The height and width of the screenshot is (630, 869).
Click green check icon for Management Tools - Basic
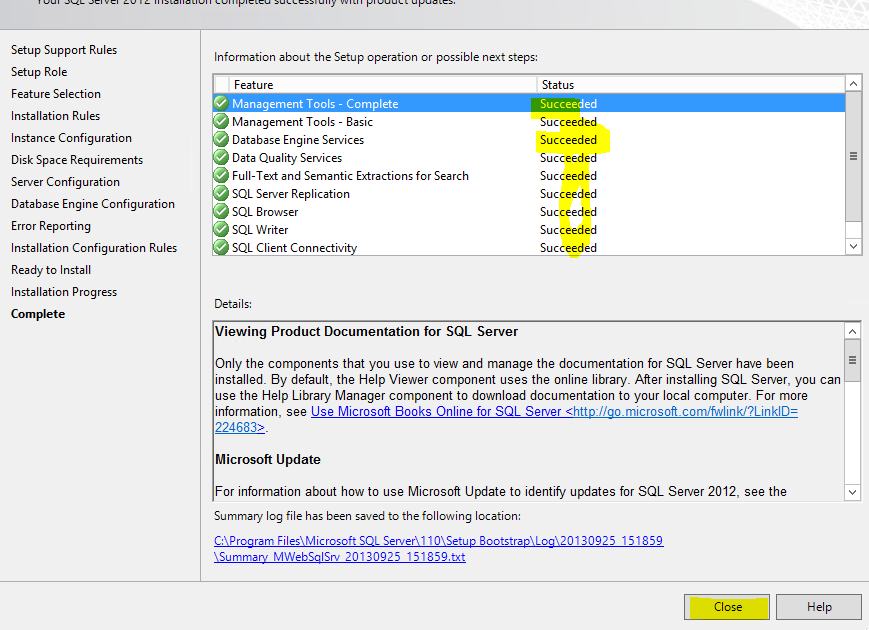tap(221, 121)
